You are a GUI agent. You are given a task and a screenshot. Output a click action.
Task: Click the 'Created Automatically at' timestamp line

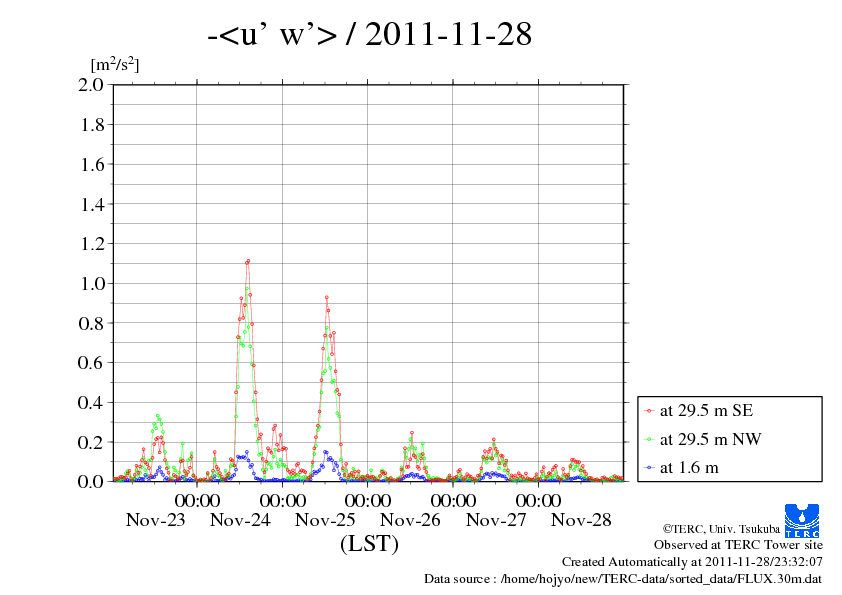[692, 562]
